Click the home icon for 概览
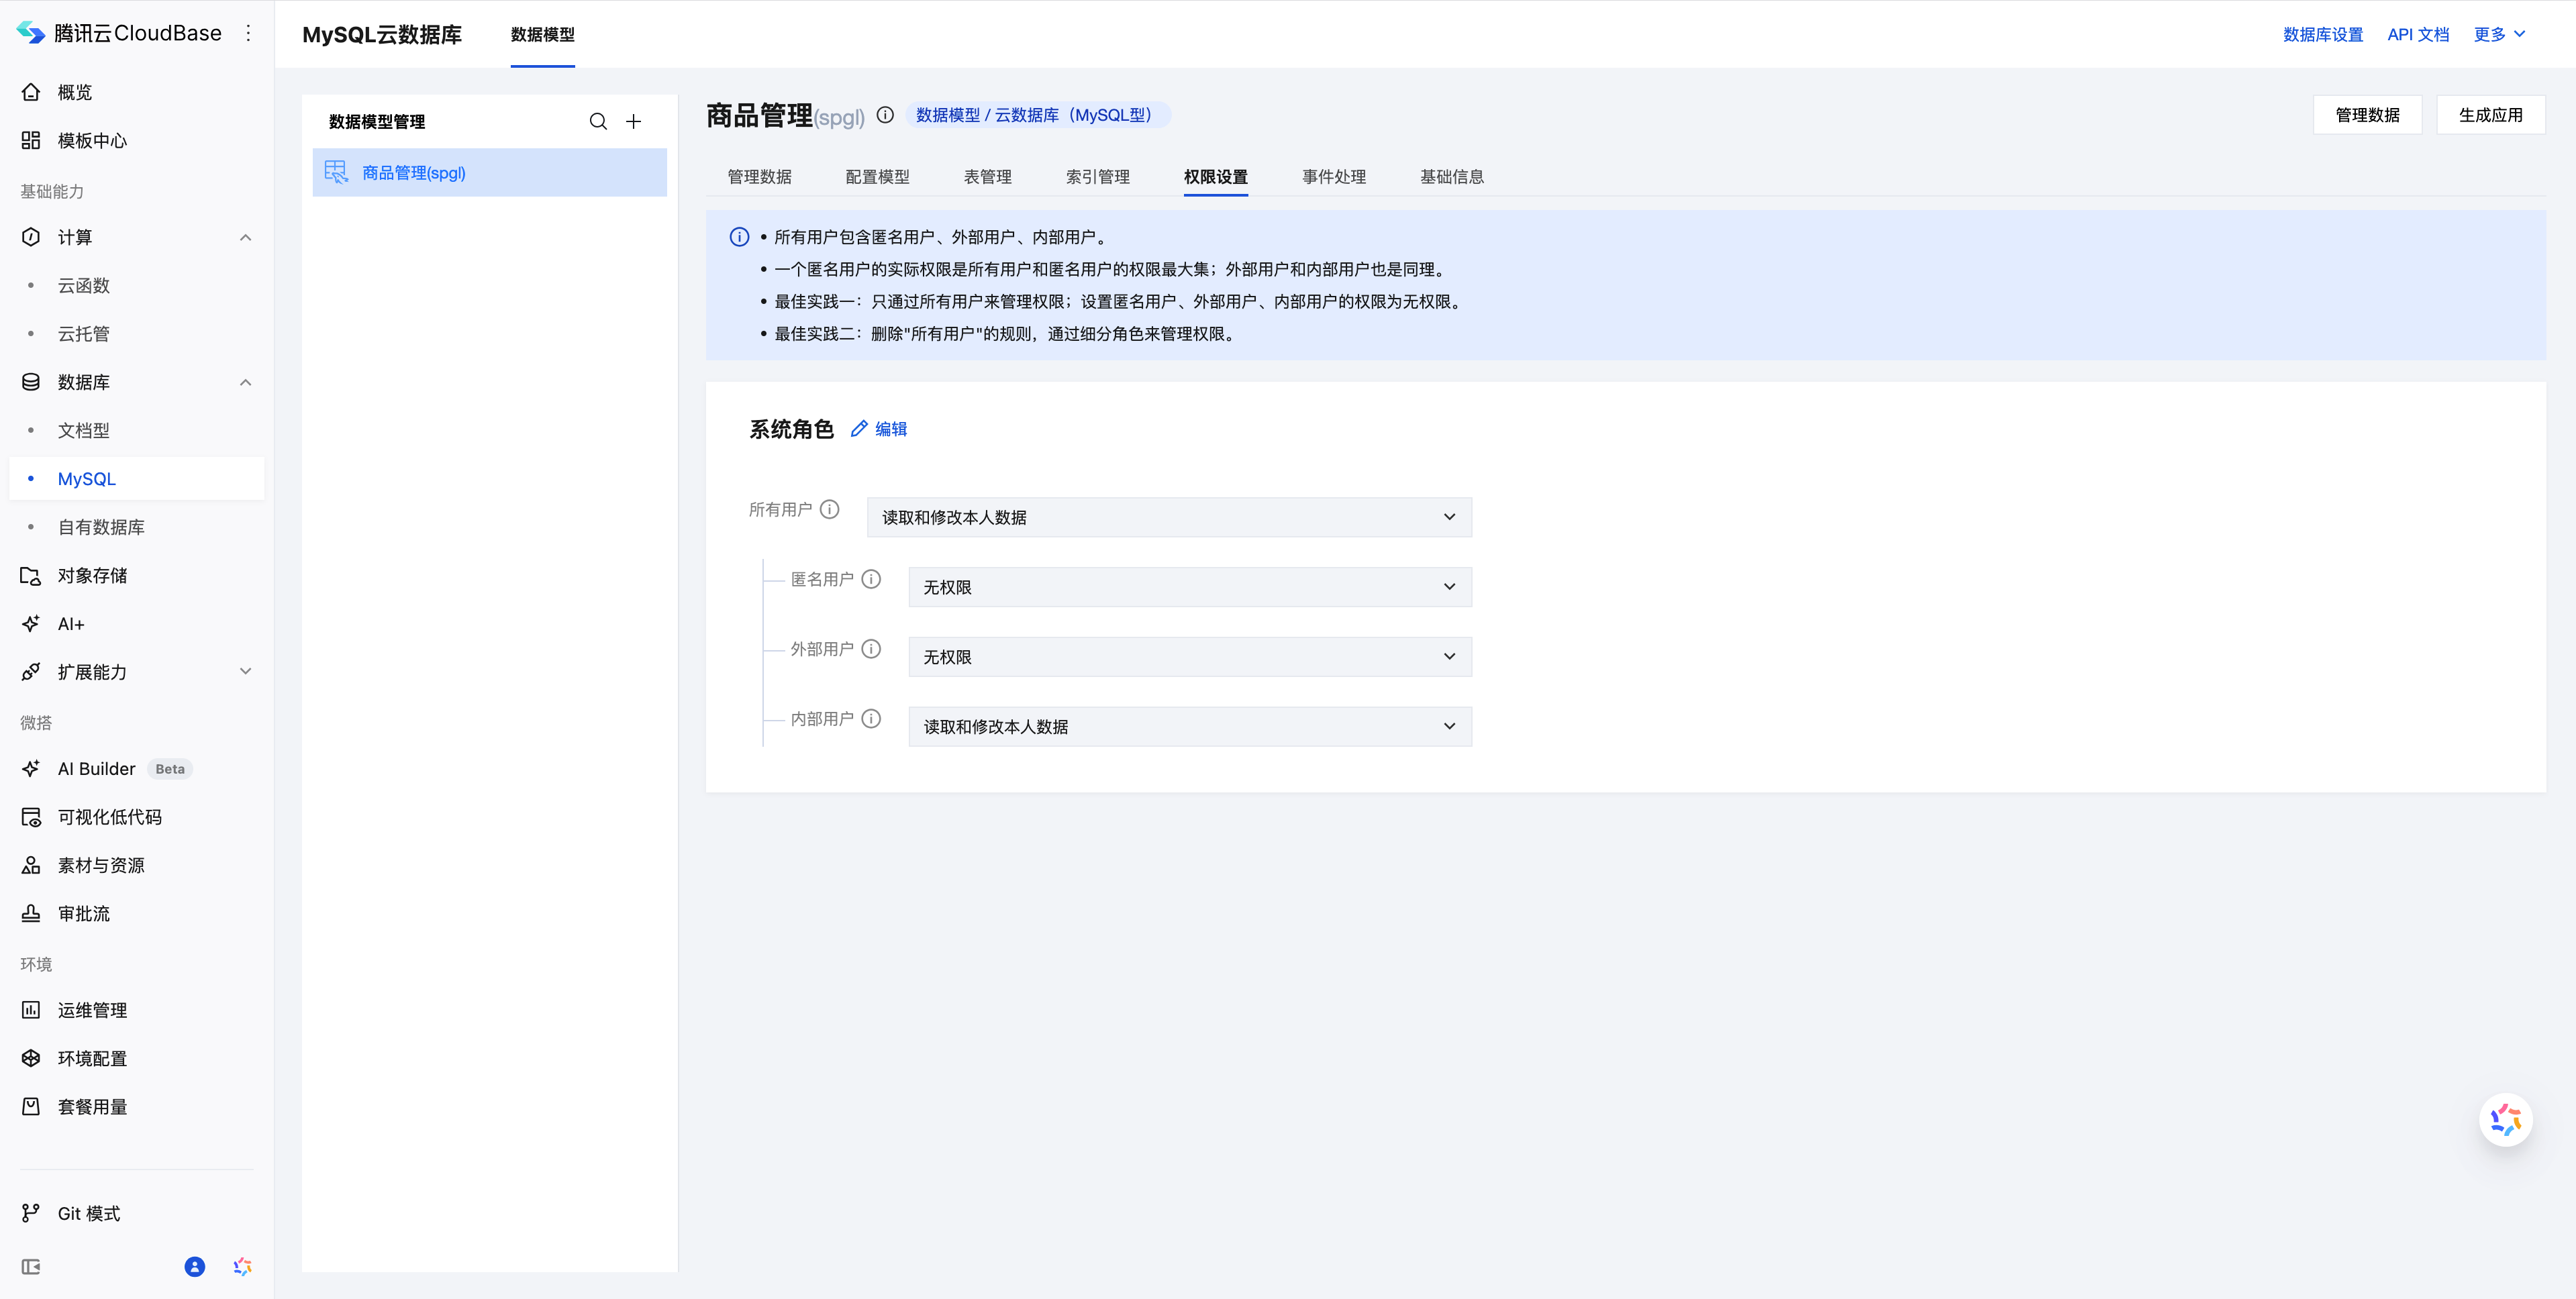 (31, 92)
